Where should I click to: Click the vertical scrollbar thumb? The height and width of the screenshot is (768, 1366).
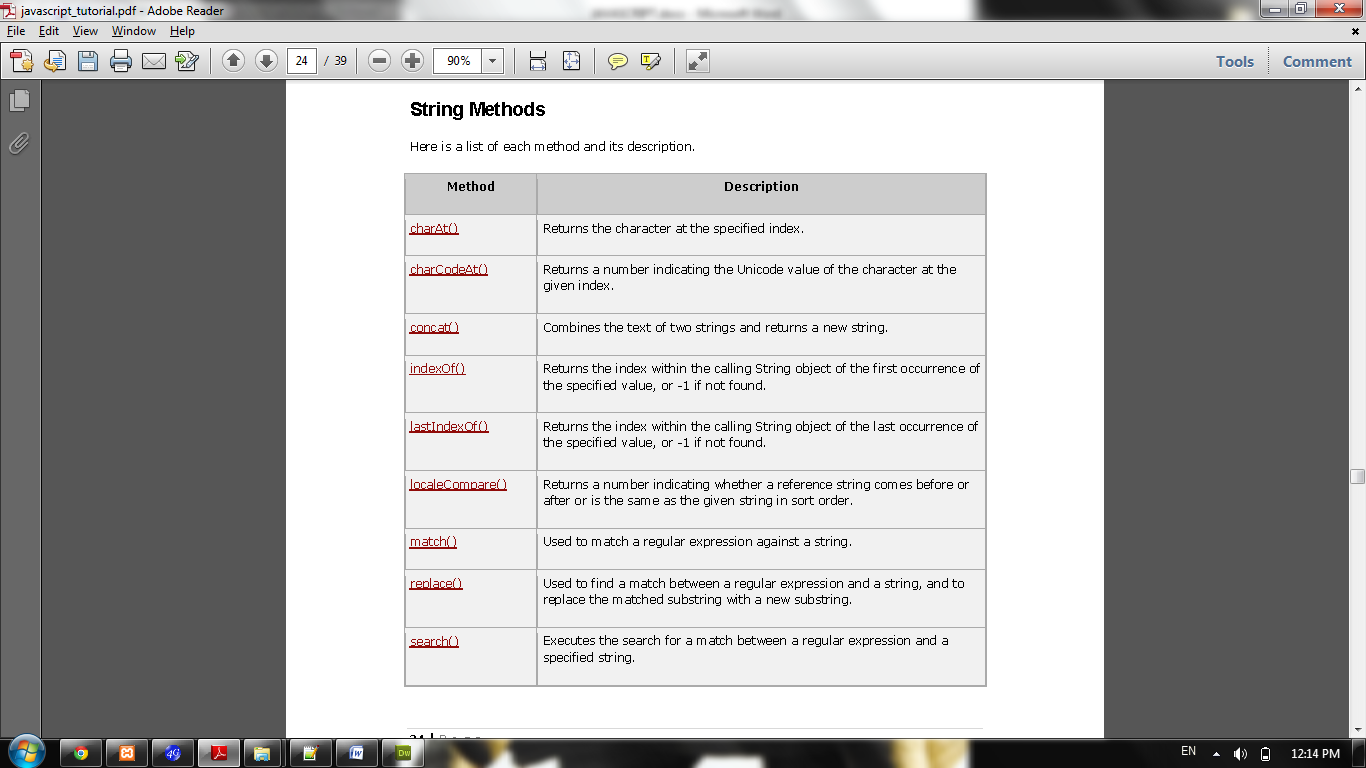point(1357,476)
